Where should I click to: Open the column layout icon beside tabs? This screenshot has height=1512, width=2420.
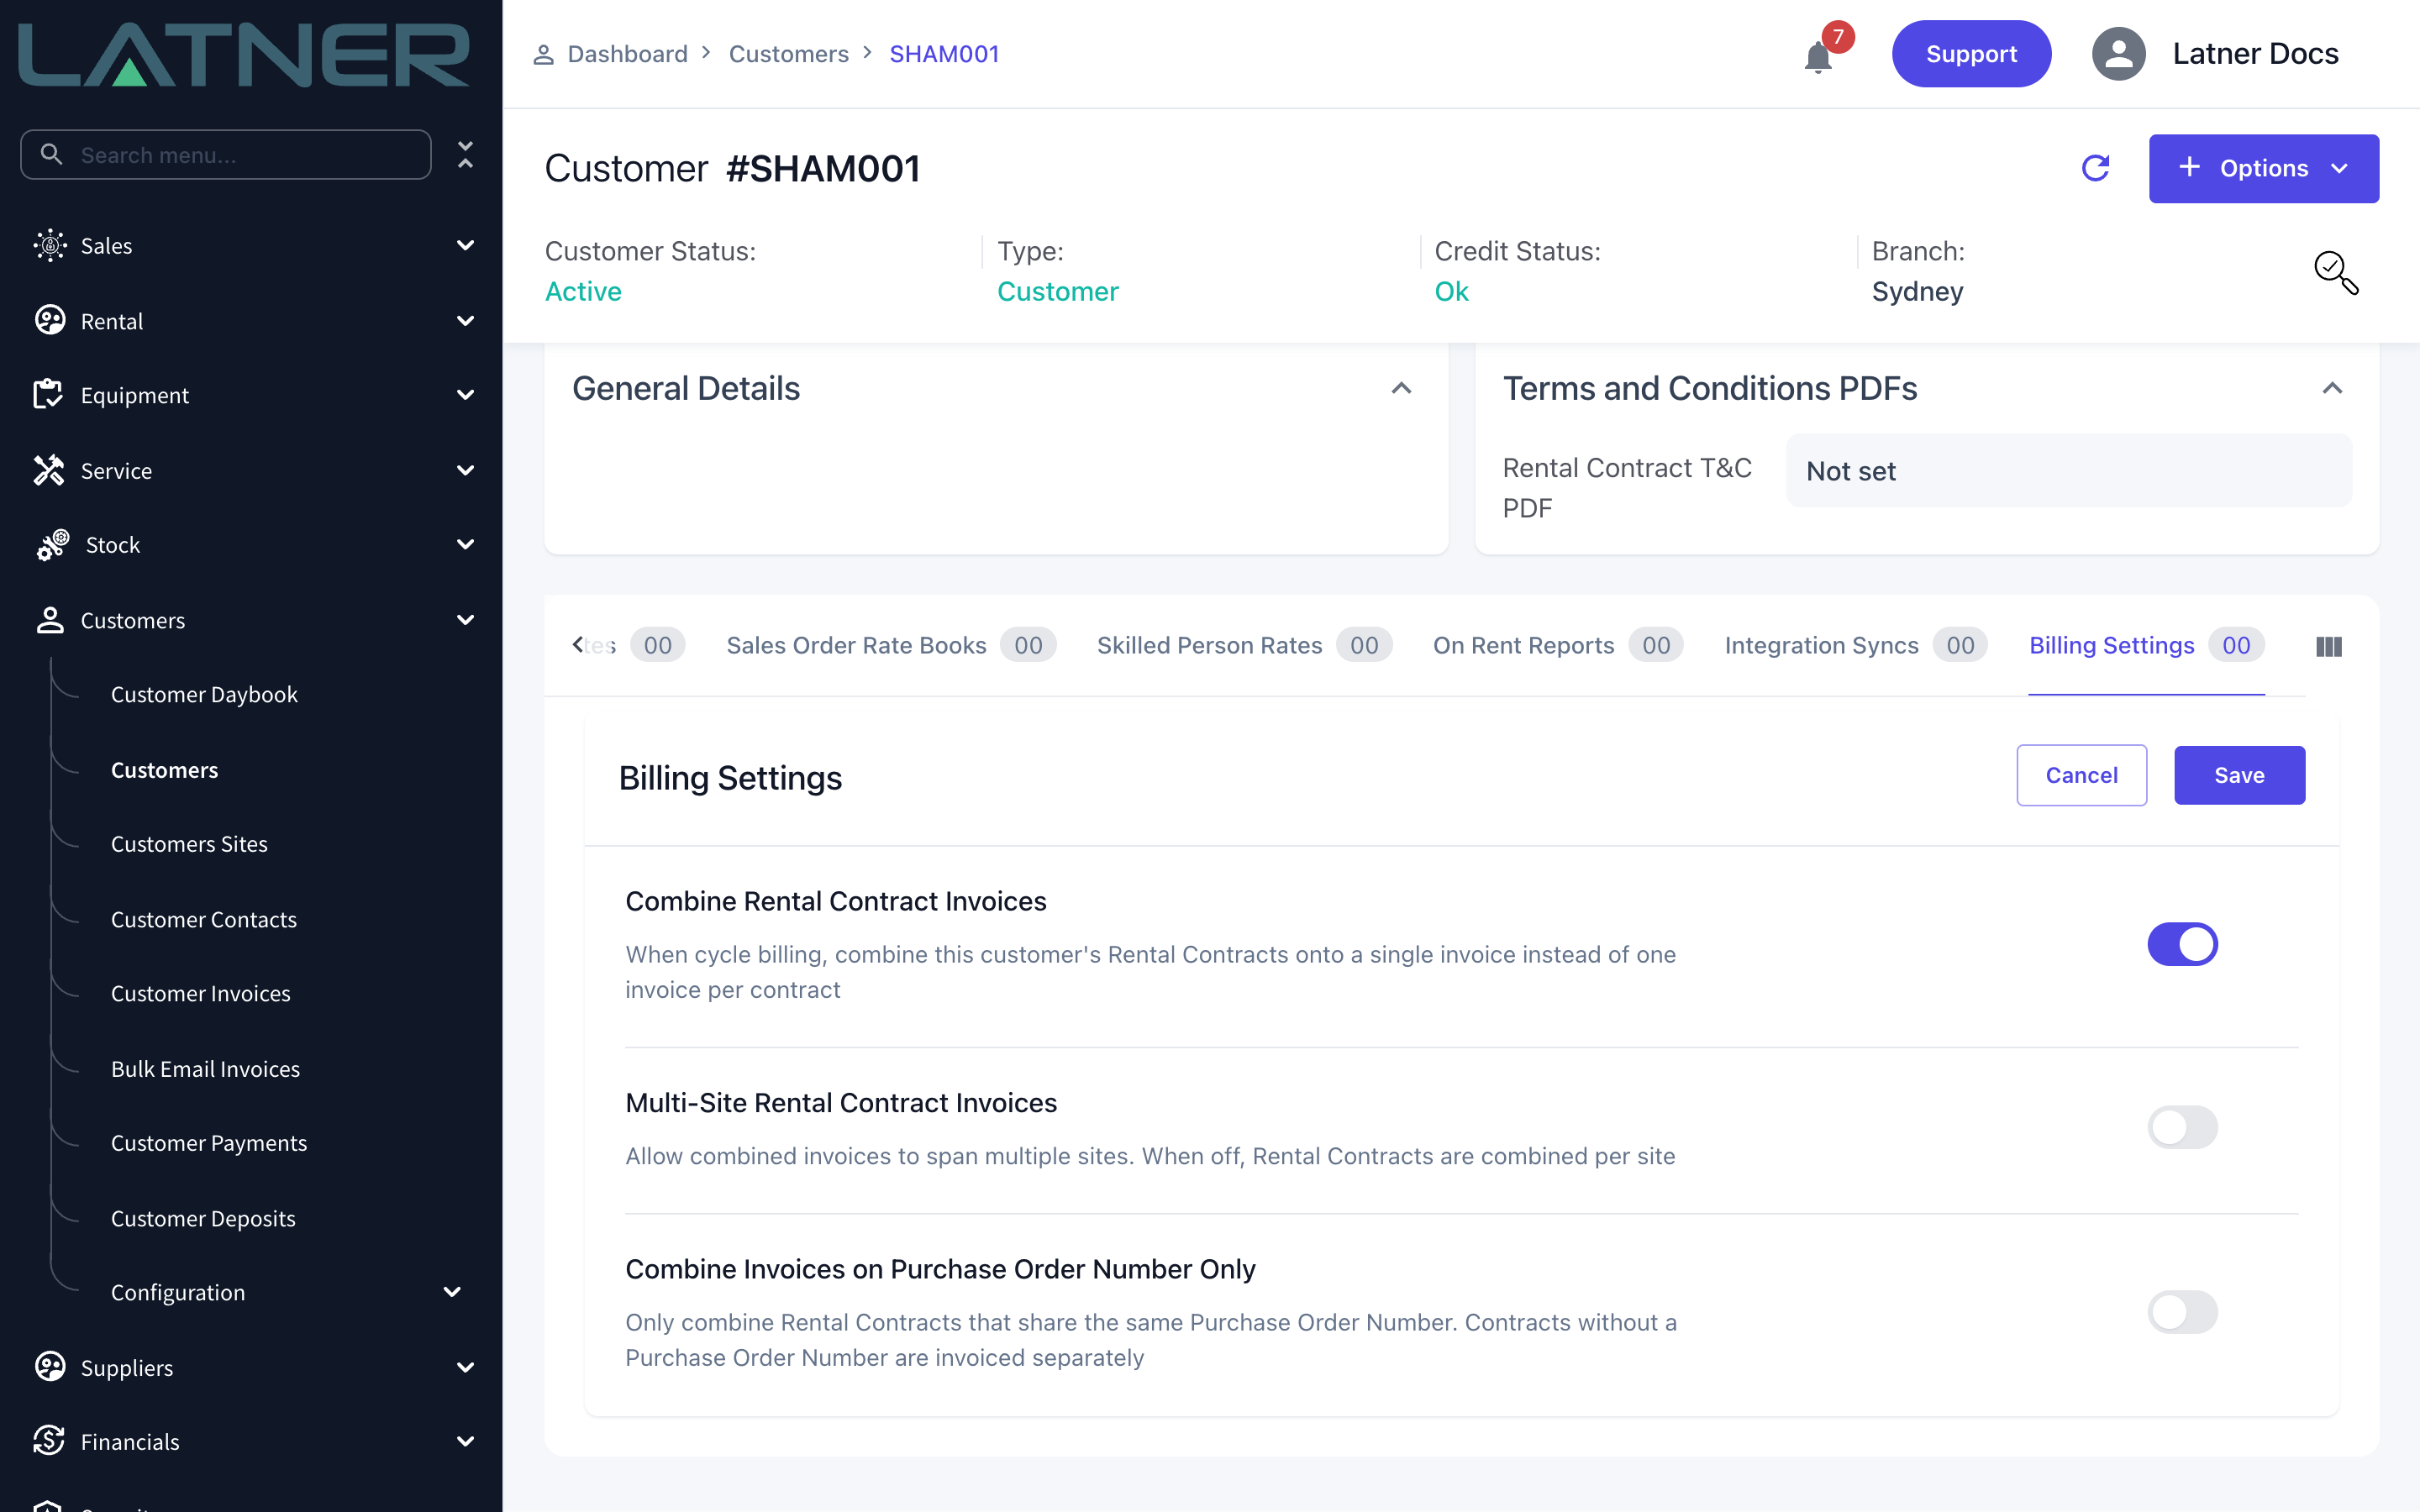coord(2329,647)
